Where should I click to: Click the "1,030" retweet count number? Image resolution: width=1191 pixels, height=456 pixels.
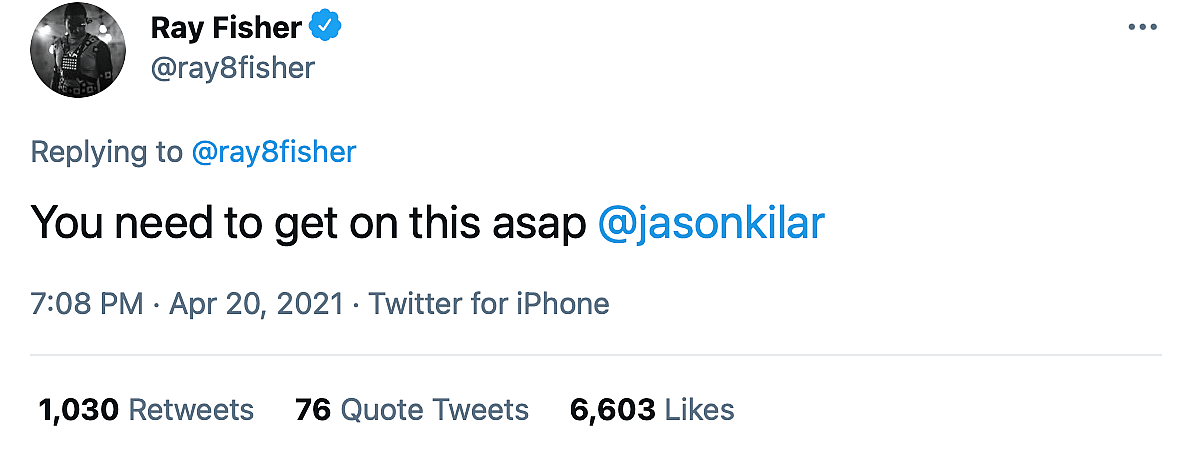pyautogui.click(x=79, y=409)
